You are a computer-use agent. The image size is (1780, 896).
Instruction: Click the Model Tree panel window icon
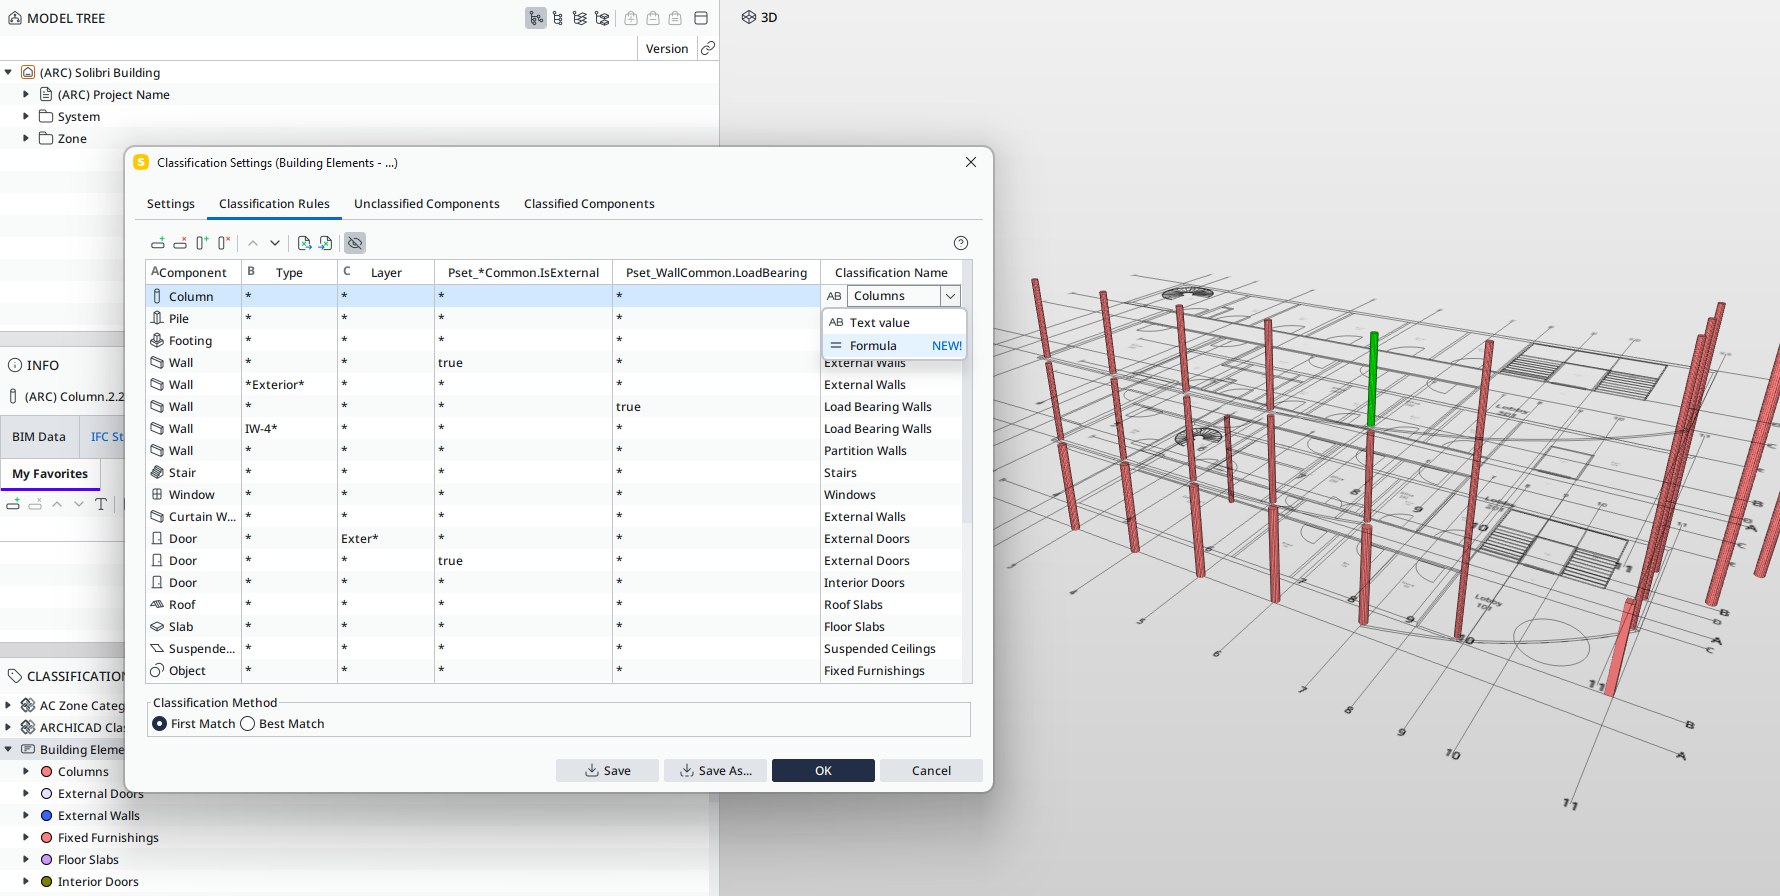pos(701,18)
